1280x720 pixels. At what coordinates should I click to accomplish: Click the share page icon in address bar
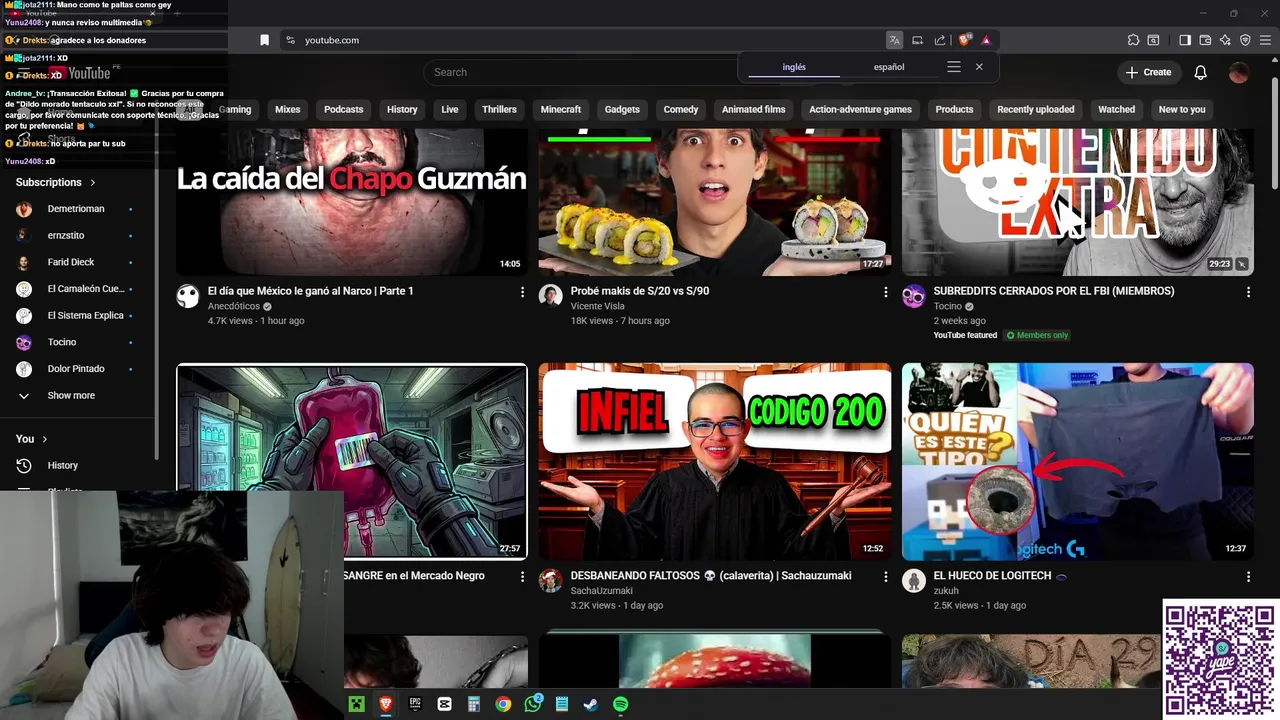940,40
